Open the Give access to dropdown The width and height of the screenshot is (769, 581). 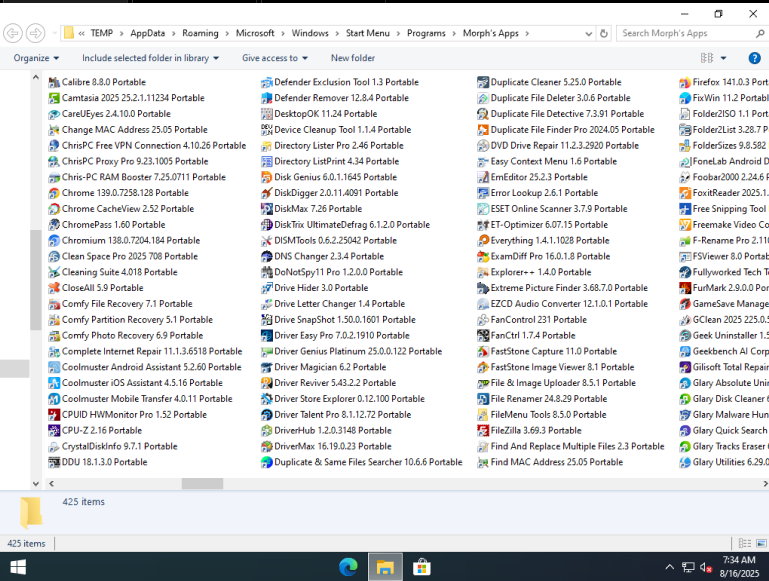tap(275, 58)
